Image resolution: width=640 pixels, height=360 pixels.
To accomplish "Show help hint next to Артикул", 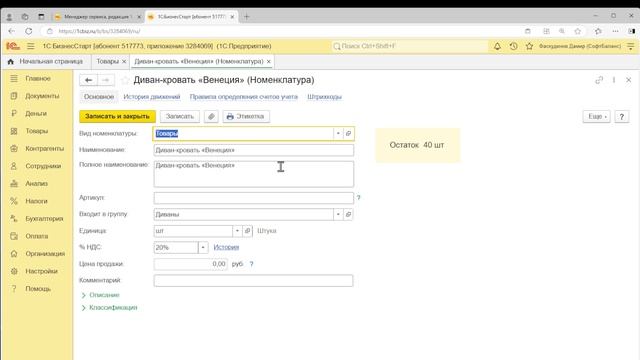I will 358,198.
